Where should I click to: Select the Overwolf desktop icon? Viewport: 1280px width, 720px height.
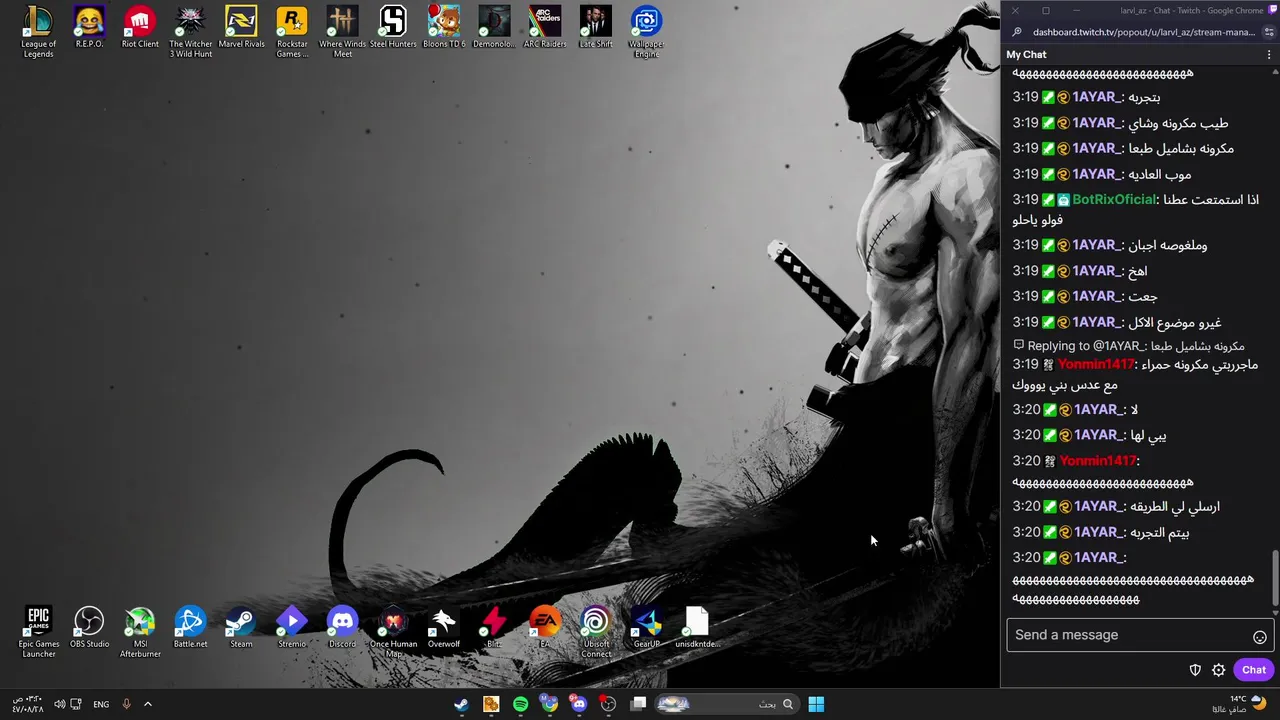tap(444, 628)
